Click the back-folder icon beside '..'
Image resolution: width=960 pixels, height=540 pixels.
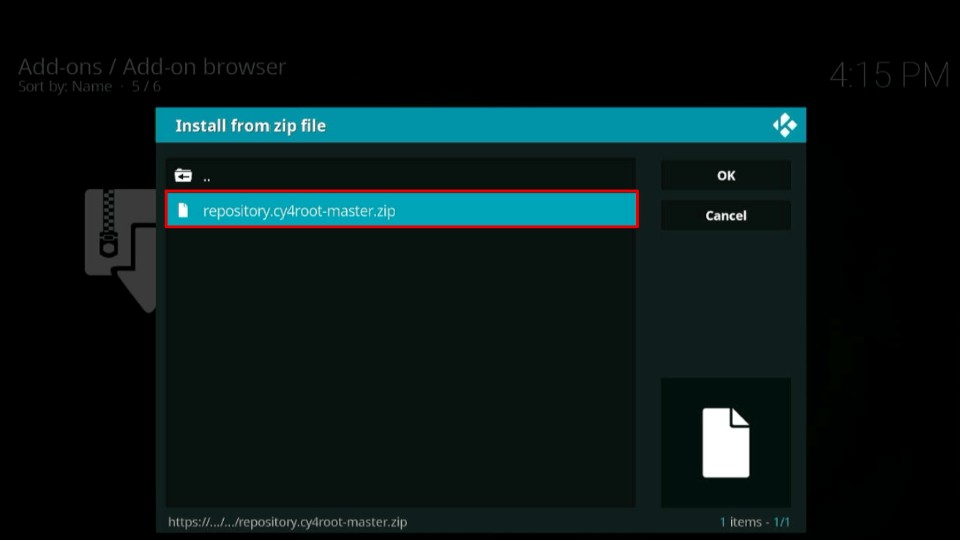click(183, 176)
